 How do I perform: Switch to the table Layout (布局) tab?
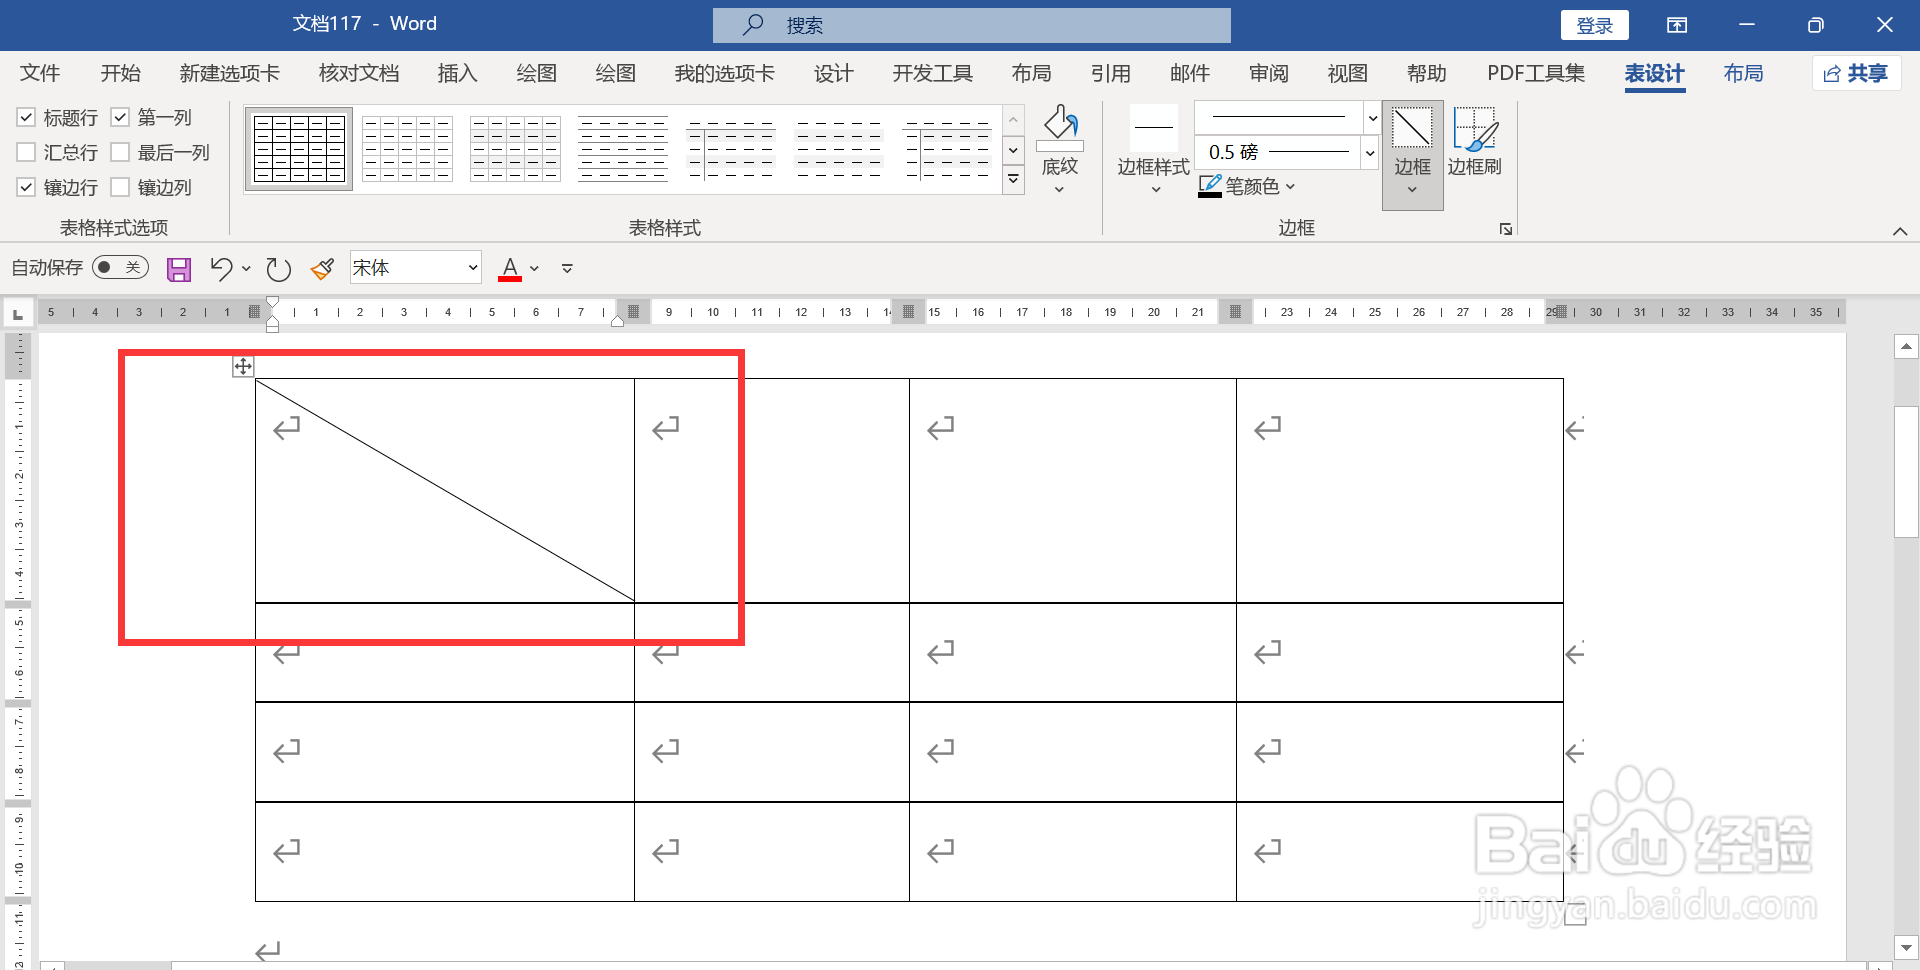click(1743, 74)
